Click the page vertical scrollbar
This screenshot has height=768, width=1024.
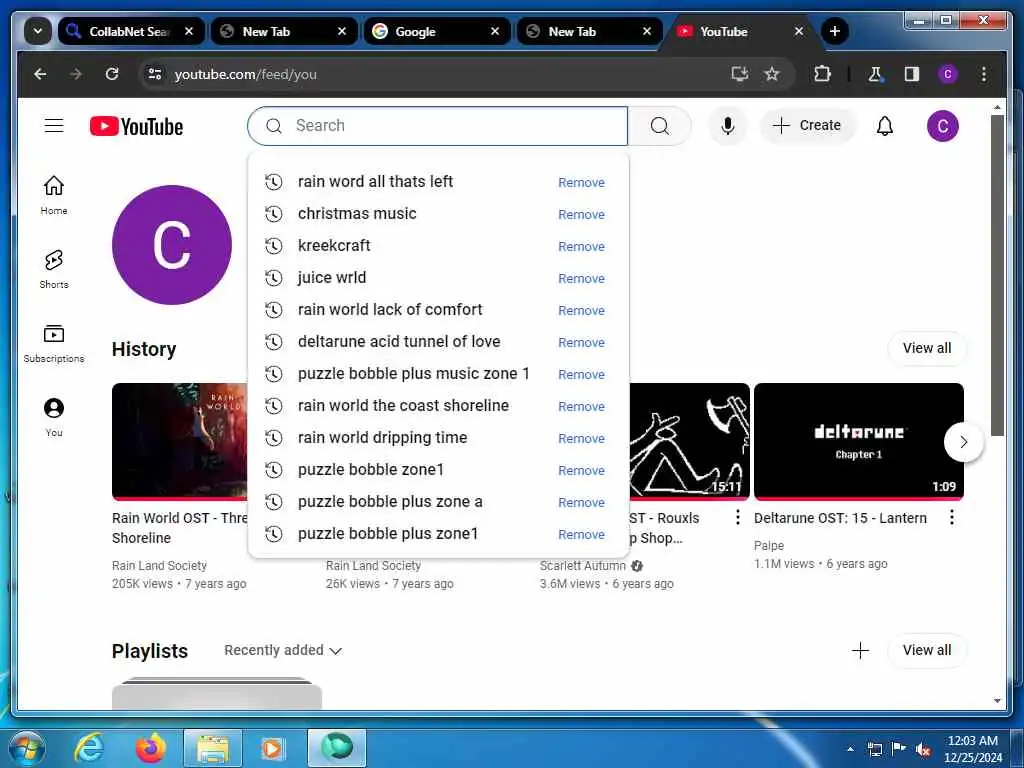997,274
